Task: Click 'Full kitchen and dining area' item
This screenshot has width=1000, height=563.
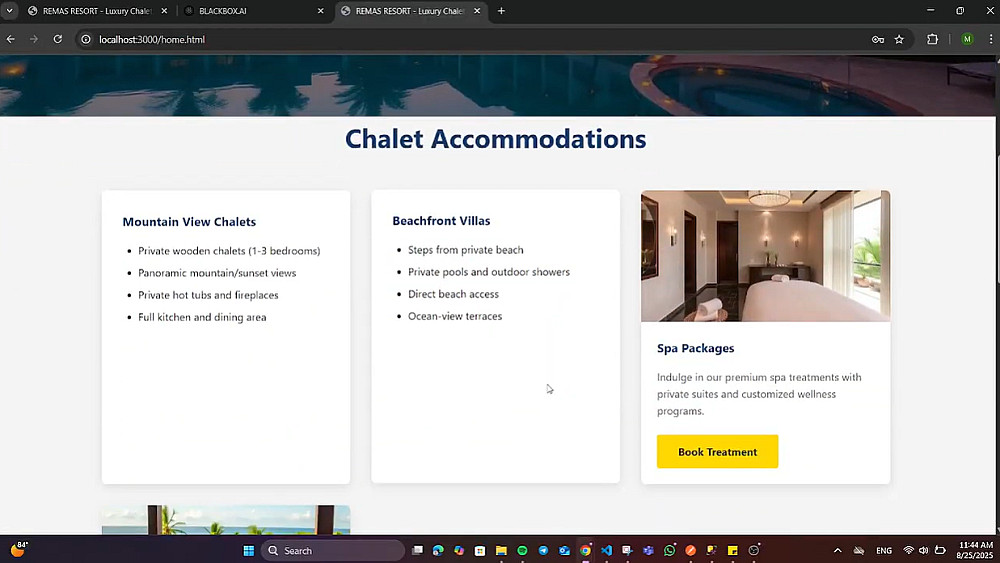Action: pyautogui.click(x=202, y=317)
